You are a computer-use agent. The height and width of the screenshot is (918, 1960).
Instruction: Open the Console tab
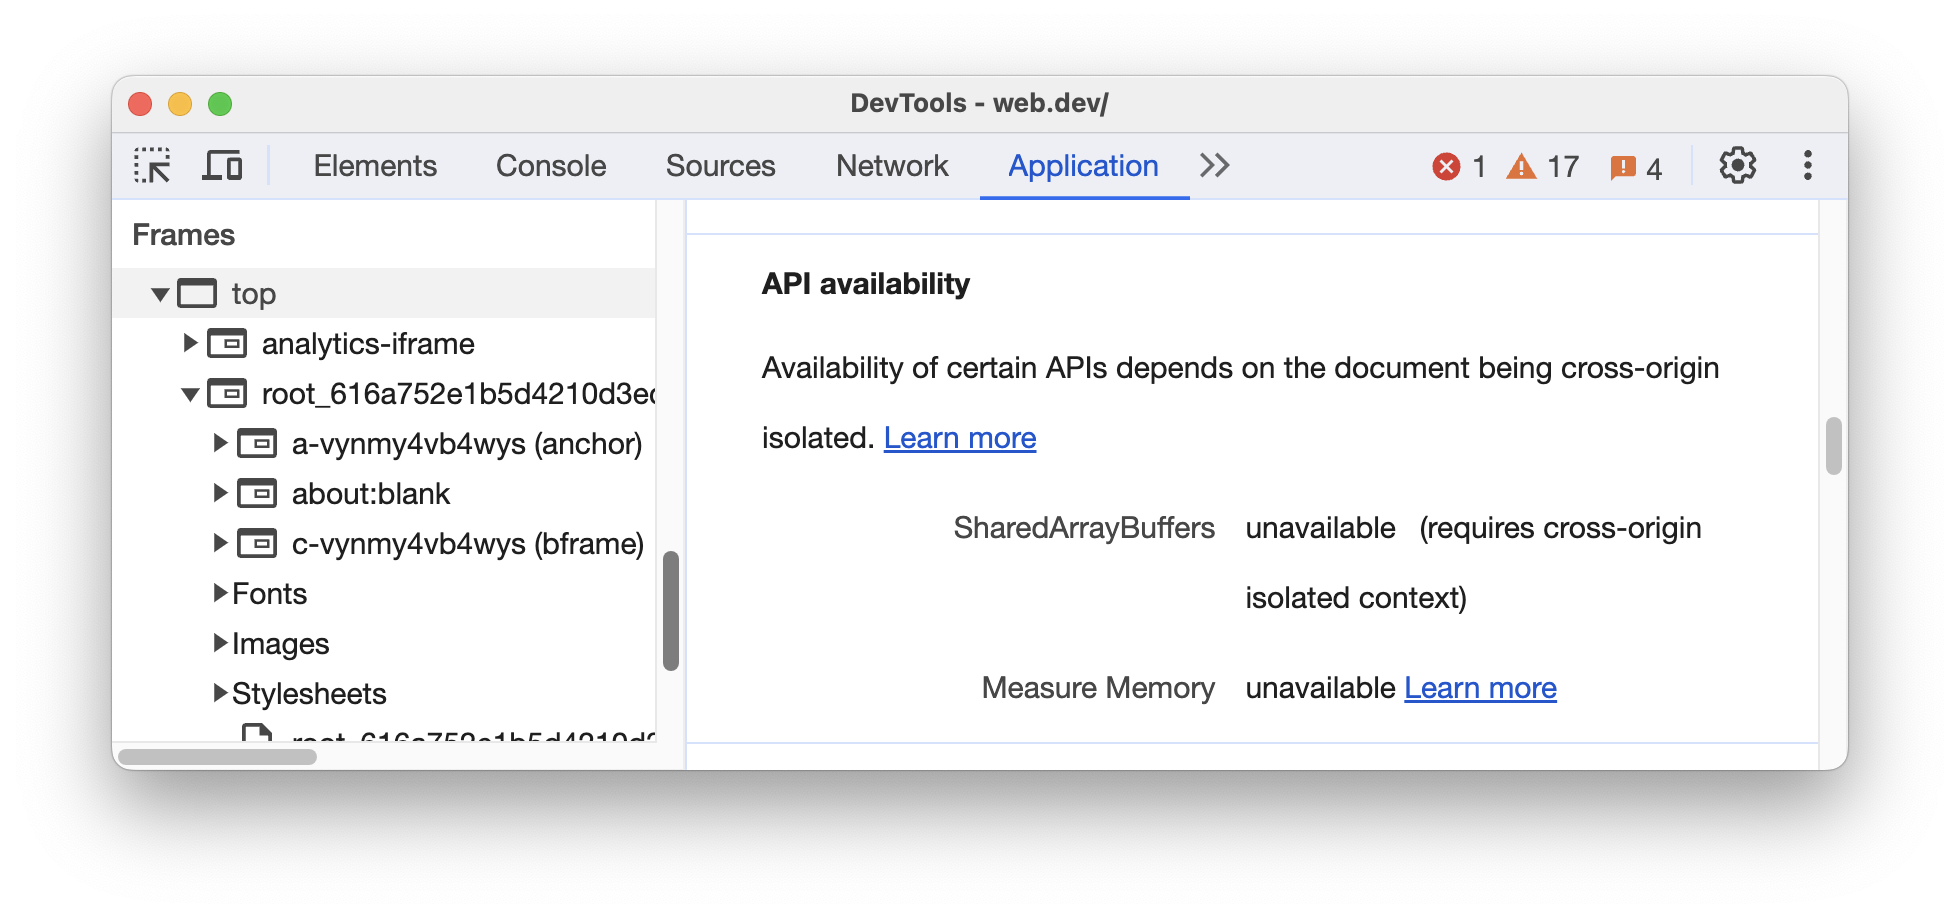[x=549, y=165]
